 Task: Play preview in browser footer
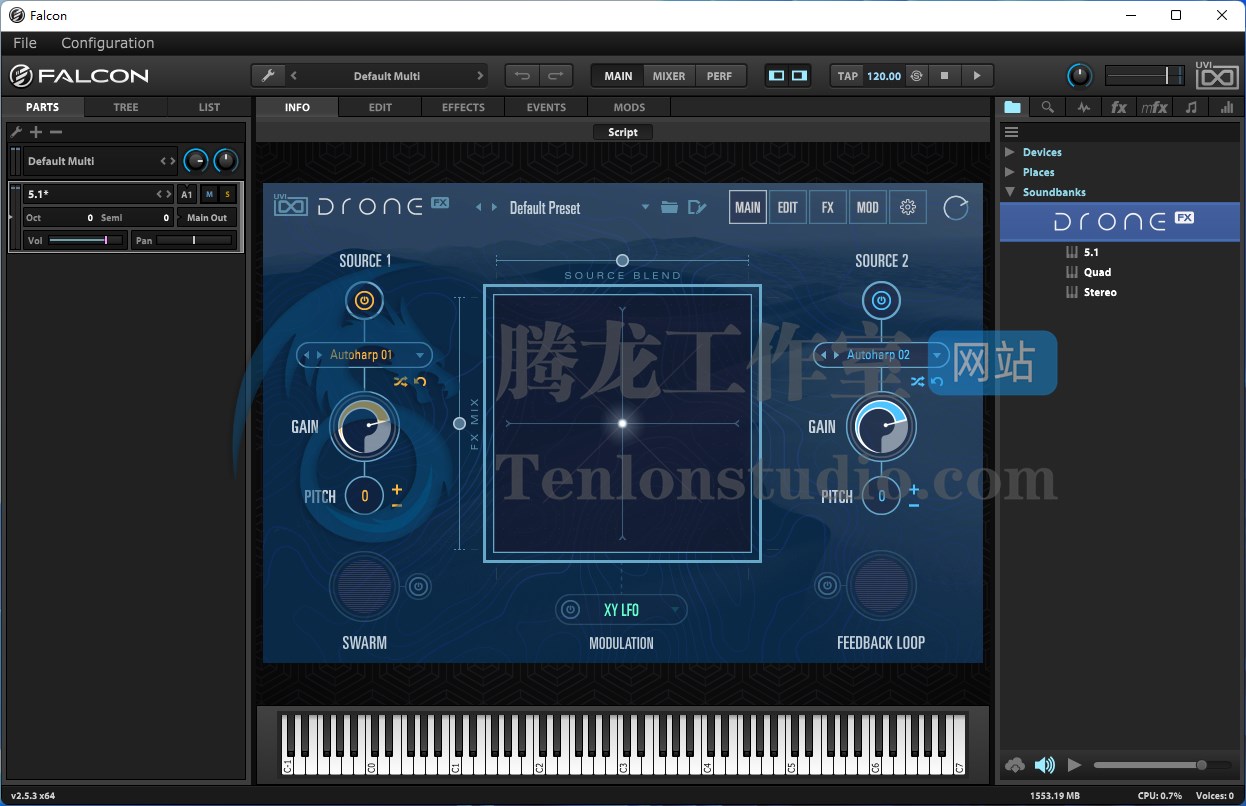(1075, 765)
